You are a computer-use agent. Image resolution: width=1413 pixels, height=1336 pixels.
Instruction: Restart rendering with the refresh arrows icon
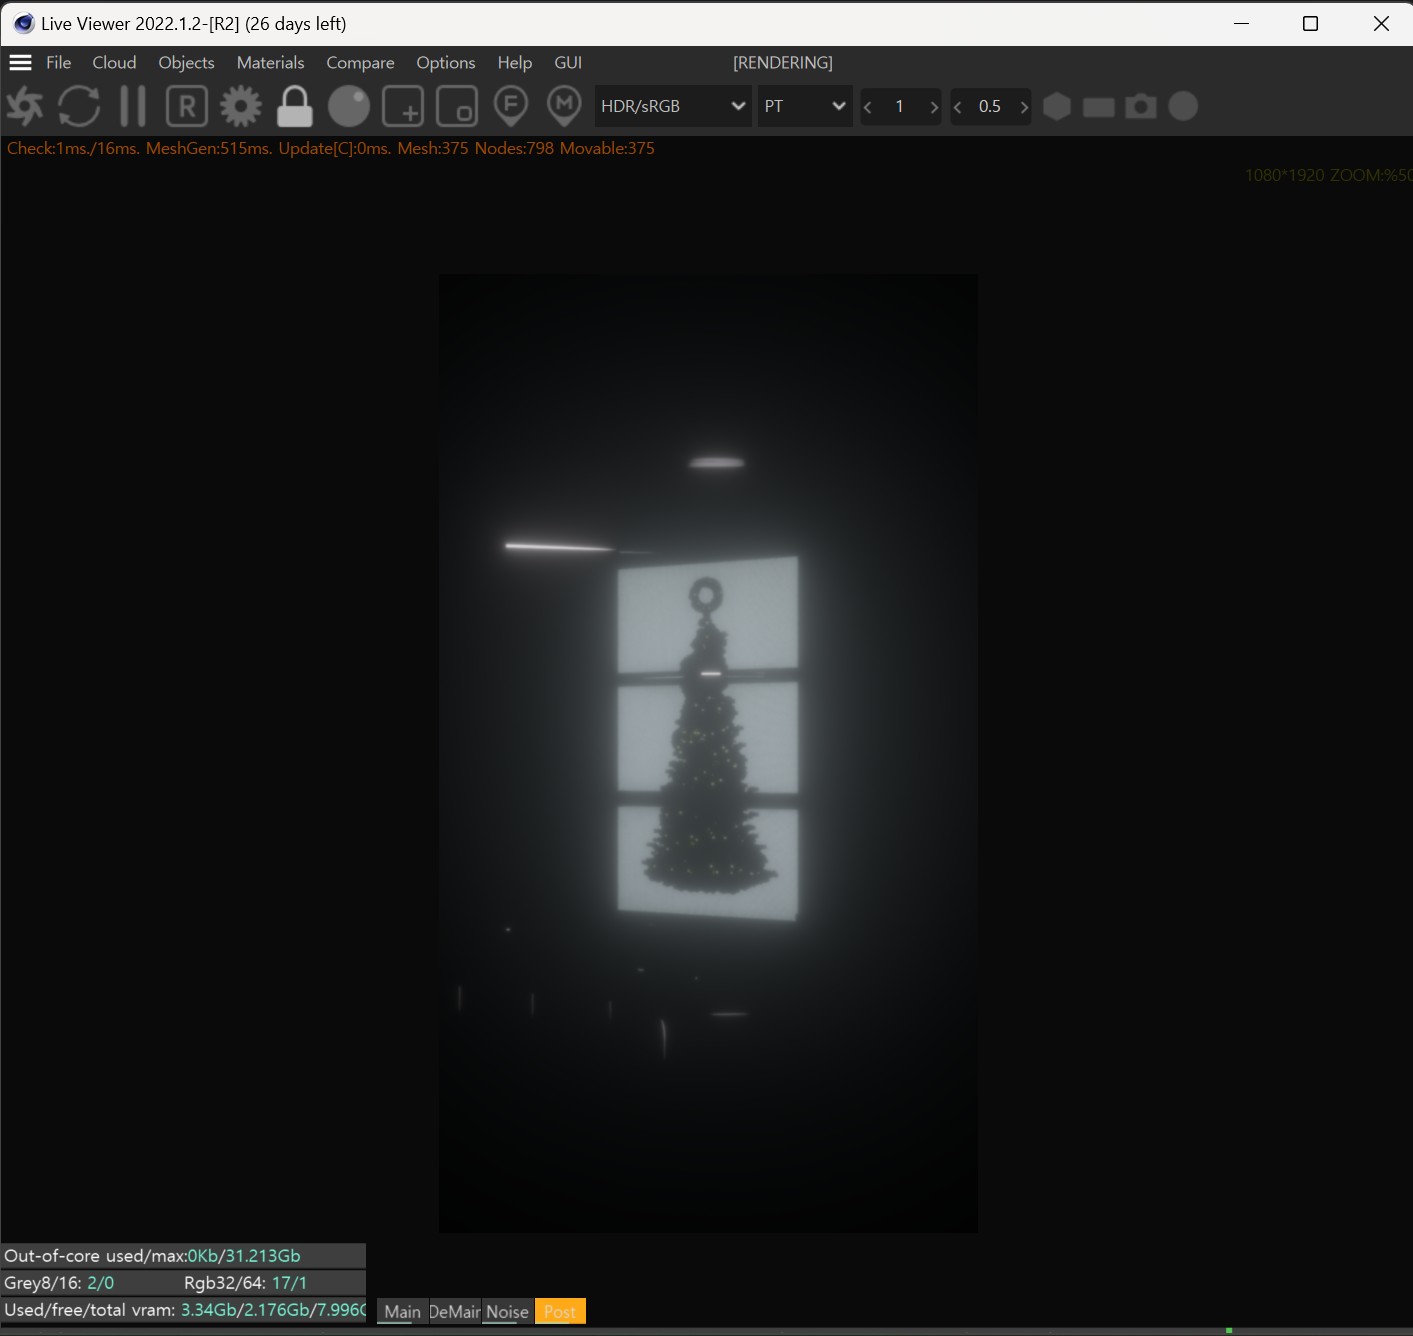[x=79, y=106]
